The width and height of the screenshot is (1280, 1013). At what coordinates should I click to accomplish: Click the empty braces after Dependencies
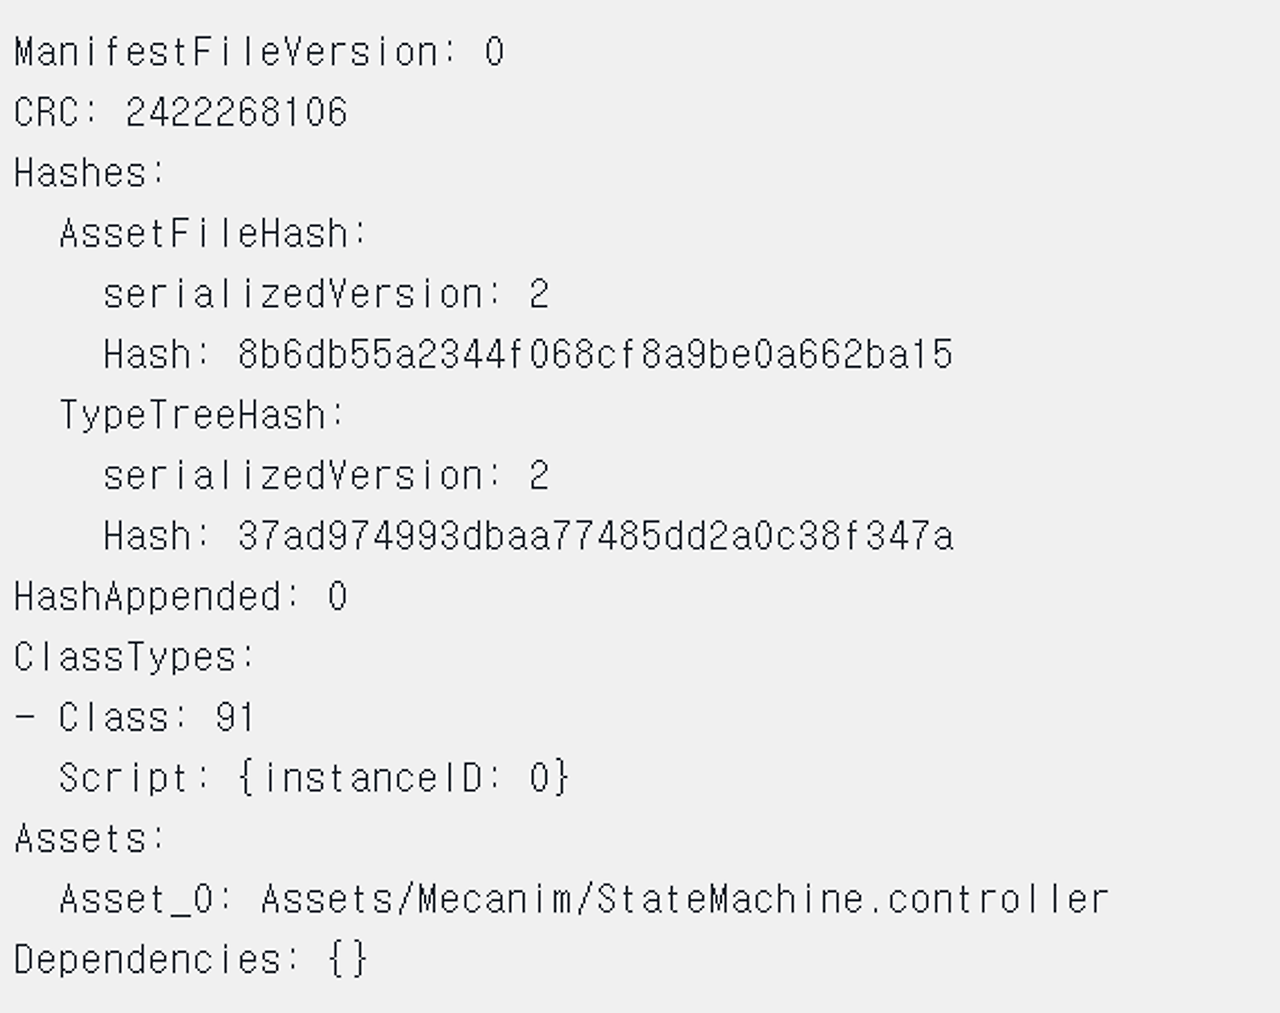(x=348, y=960)
